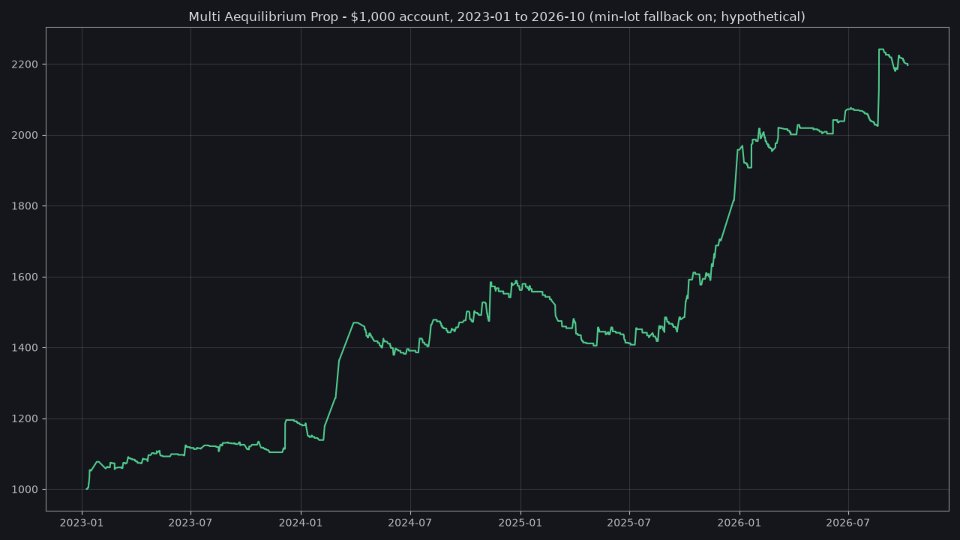This screenshot has height=540, width=960.
Task: Click the x-axis label 2023-07
Action: (x=190, y=523)
